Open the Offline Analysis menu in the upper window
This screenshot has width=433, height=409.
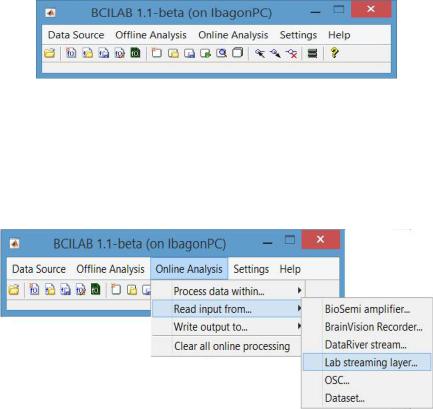151,35
